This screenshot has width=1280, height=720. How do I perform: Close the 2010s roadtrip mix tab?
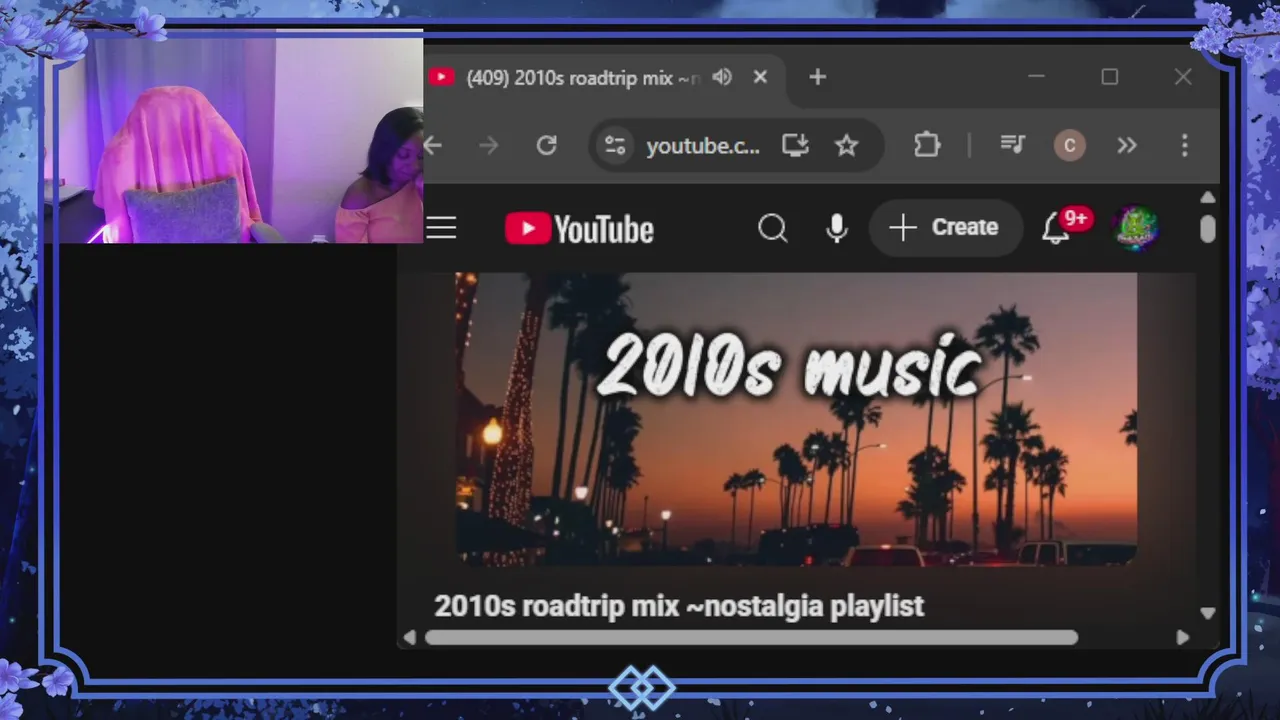[x=760, y=77]
